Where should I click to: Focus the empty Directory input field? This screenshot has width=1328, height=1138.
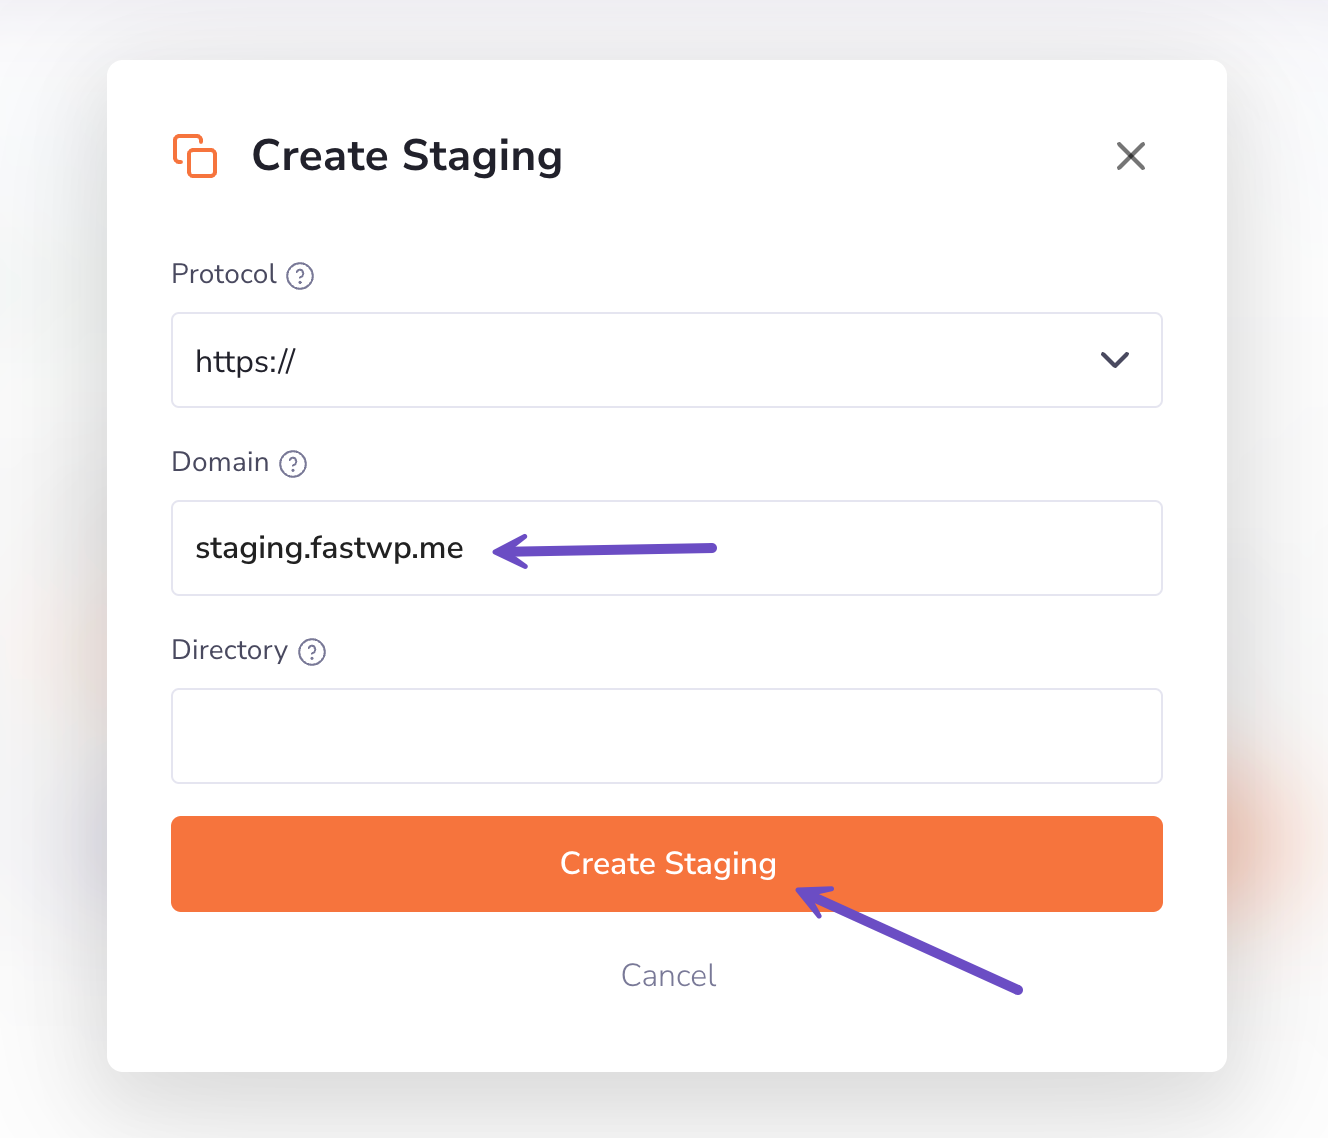666,736
